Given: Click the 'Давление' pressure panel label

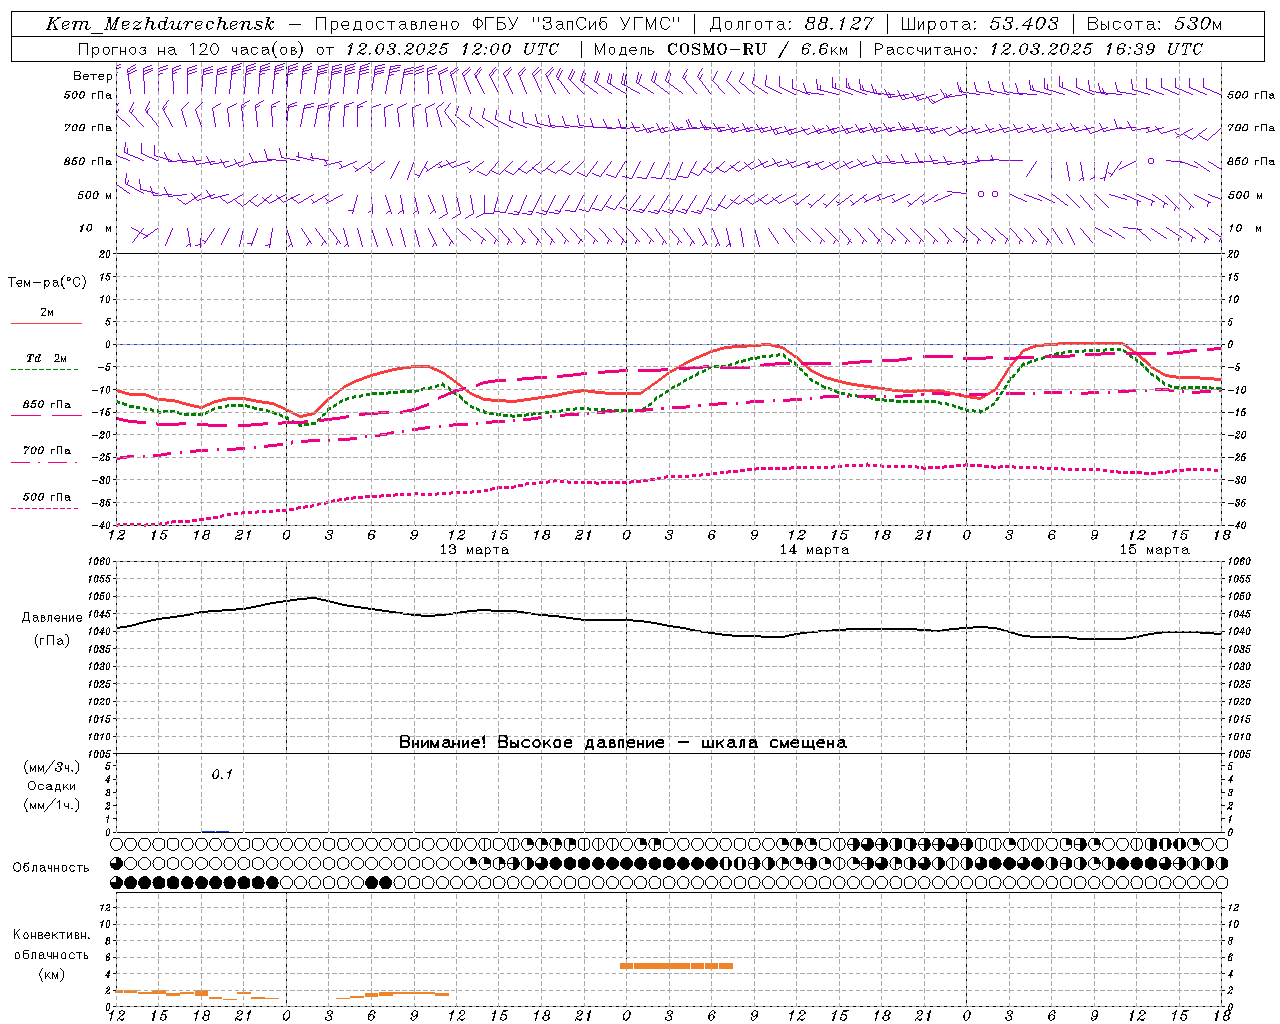Looking at the screenshot, I should click(x=52, y=618).
